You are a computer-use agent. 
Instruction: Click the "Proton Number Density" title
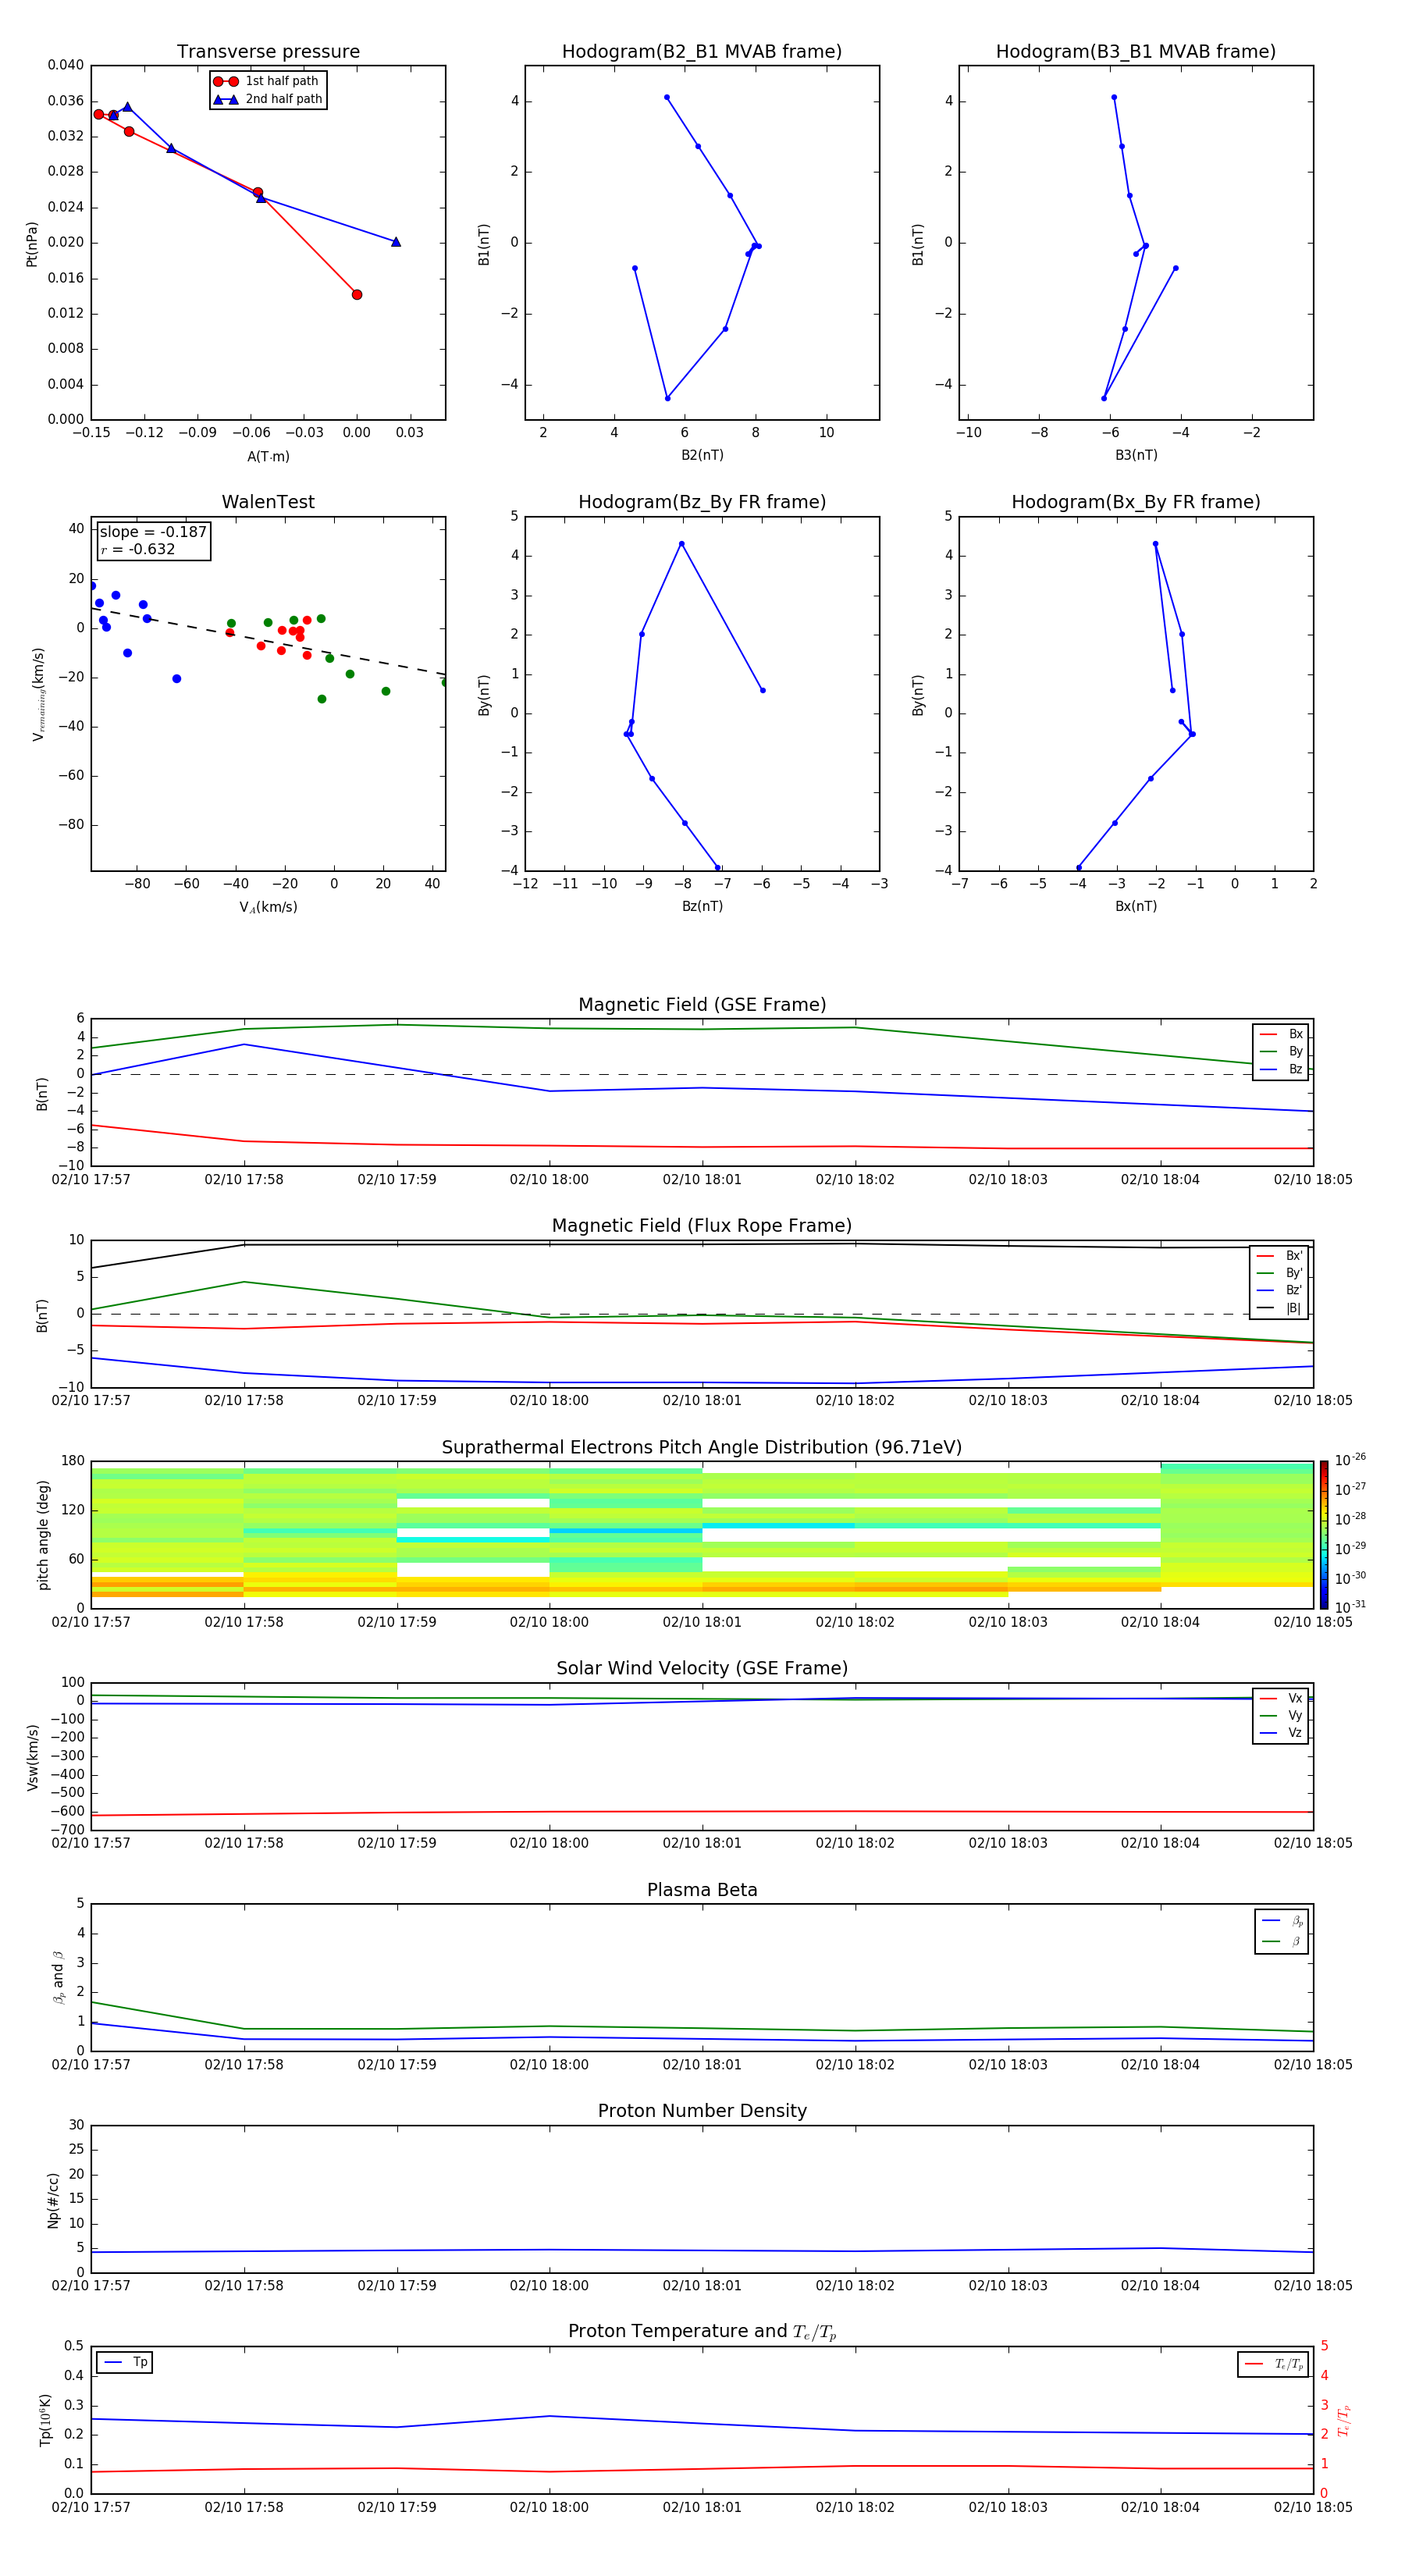point(702,2111)
